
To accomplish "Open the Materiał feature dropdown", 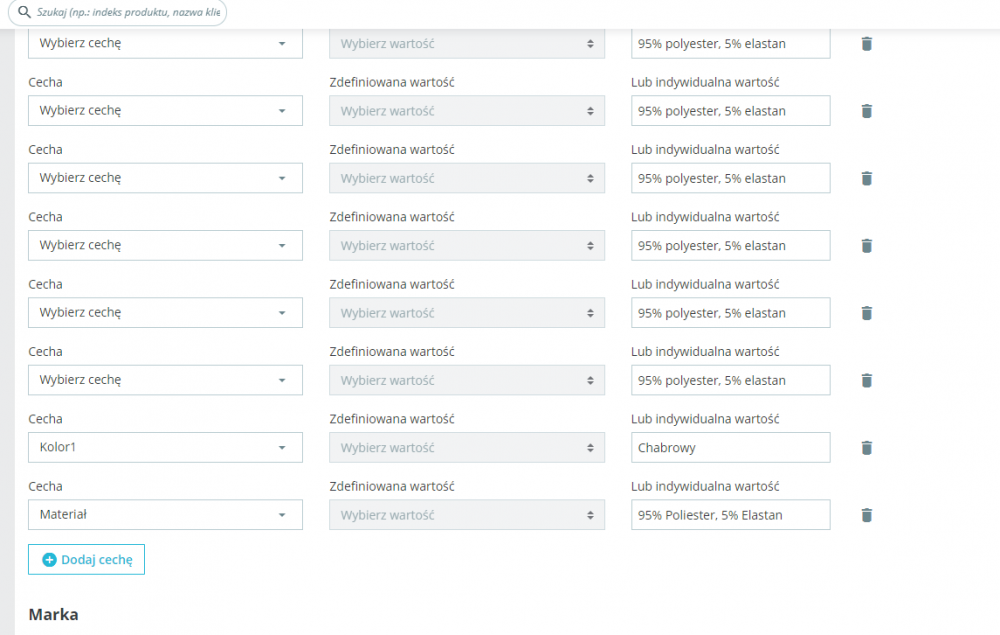I will (x=165, y=515).
